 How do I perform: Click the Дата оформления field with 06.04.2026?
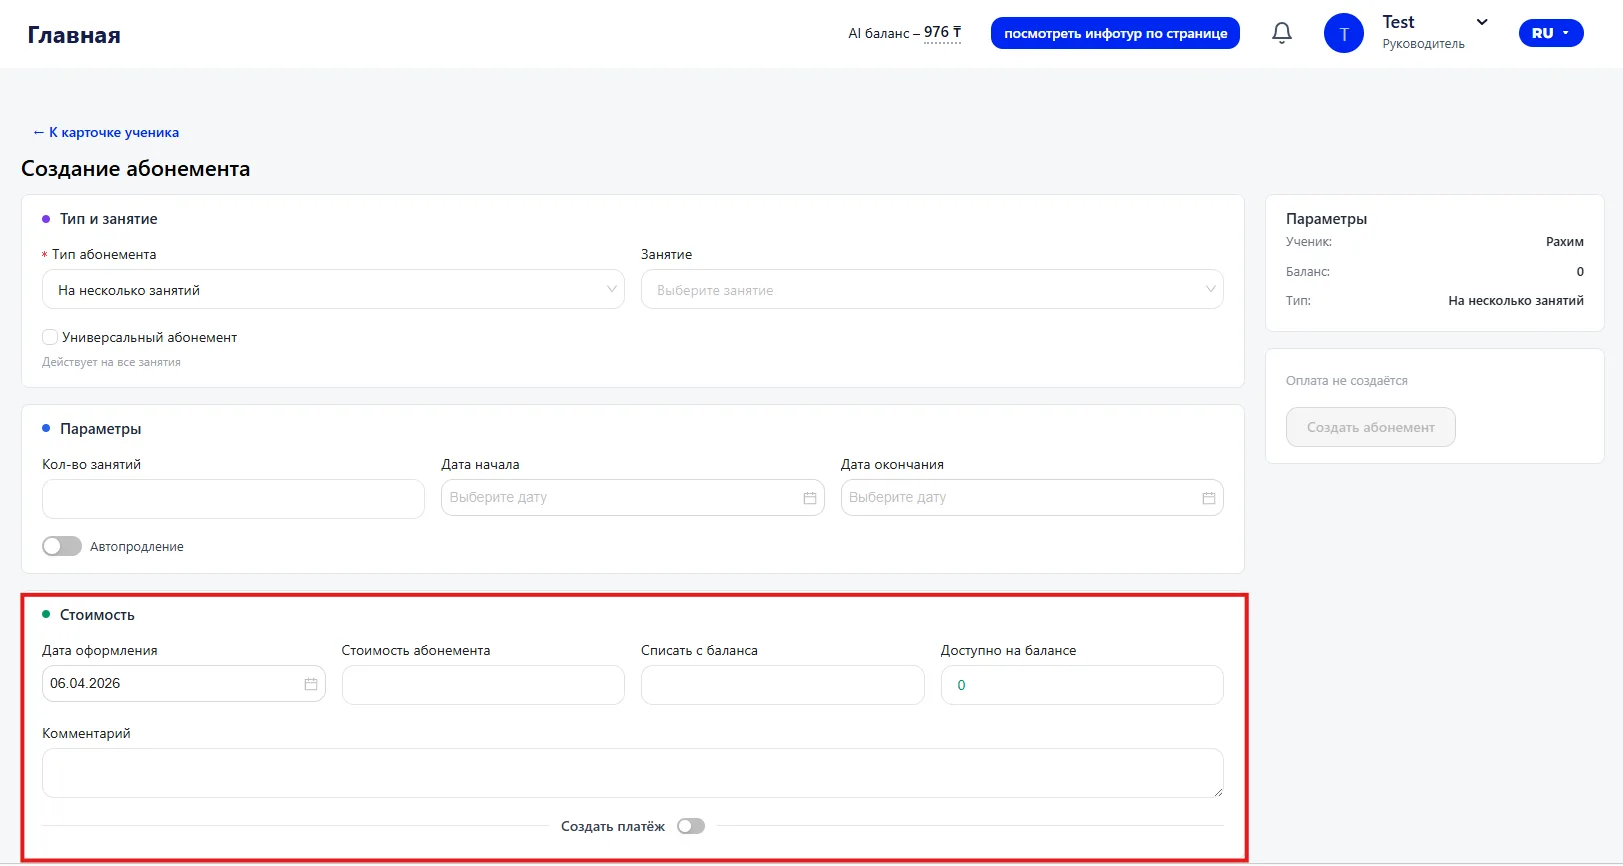click(184, 684)
